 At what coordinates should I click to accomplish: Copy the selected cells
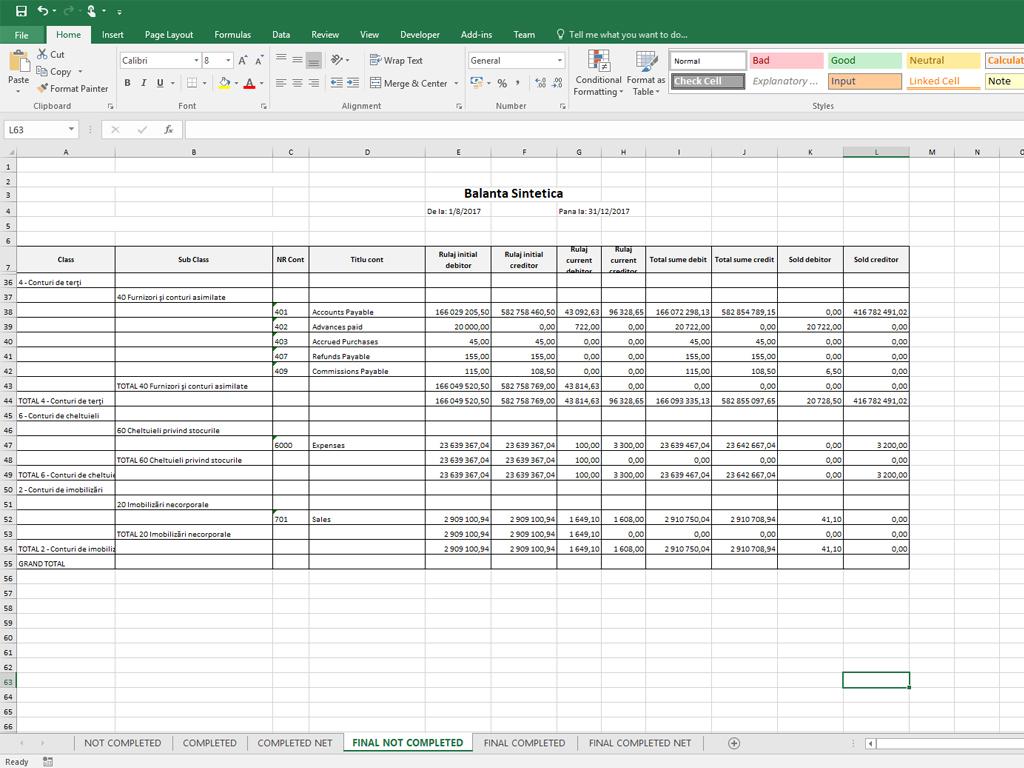[54, 72]
